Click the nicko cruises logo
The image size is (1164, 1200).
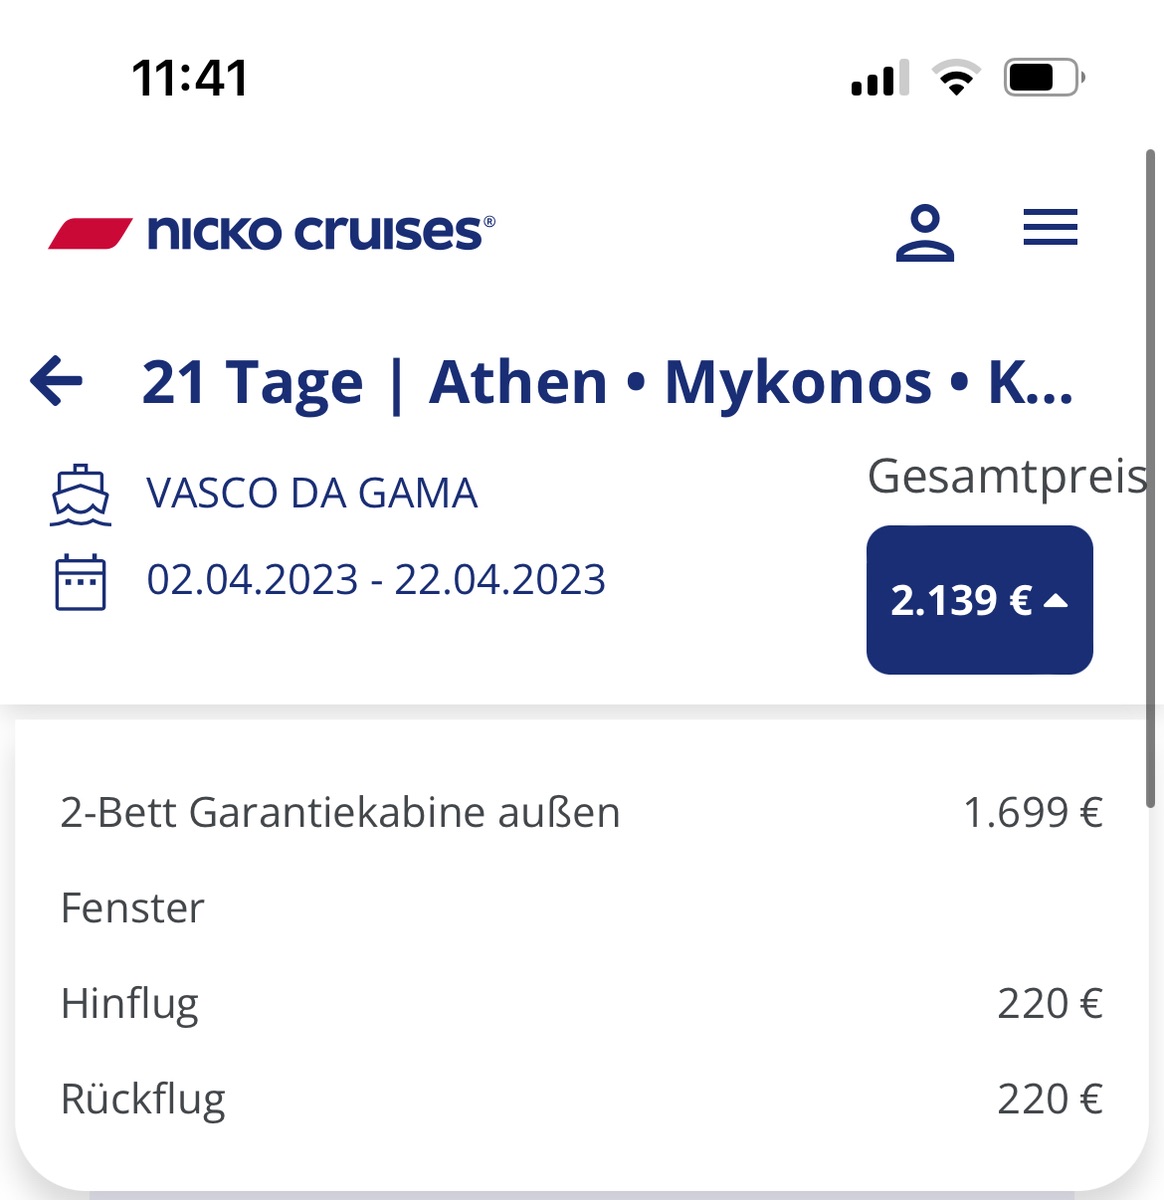tap(272, 232)
